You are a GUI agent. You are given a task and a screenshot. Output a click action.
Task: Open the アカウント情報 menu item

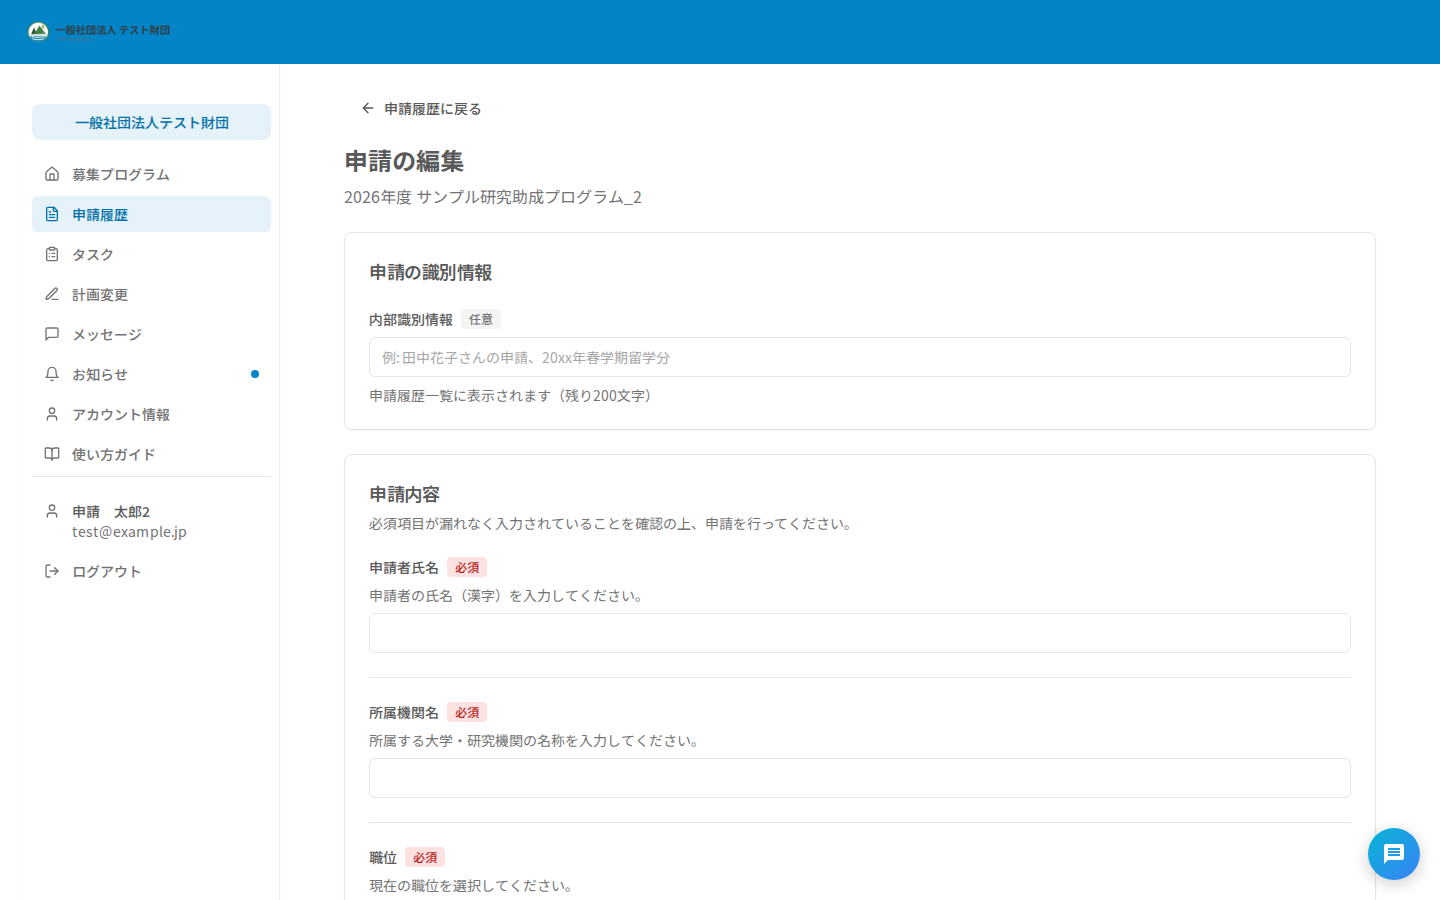[151, 414]
